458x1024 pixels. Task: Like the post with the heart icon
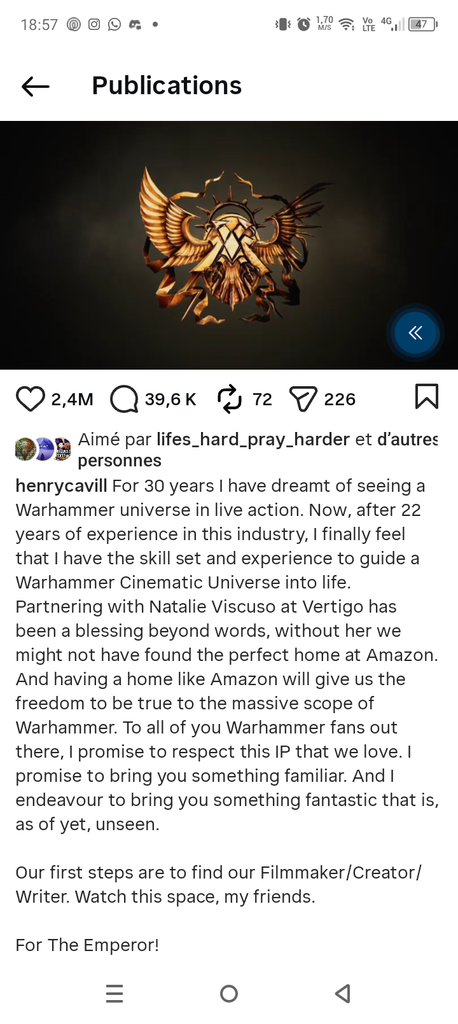30,399
